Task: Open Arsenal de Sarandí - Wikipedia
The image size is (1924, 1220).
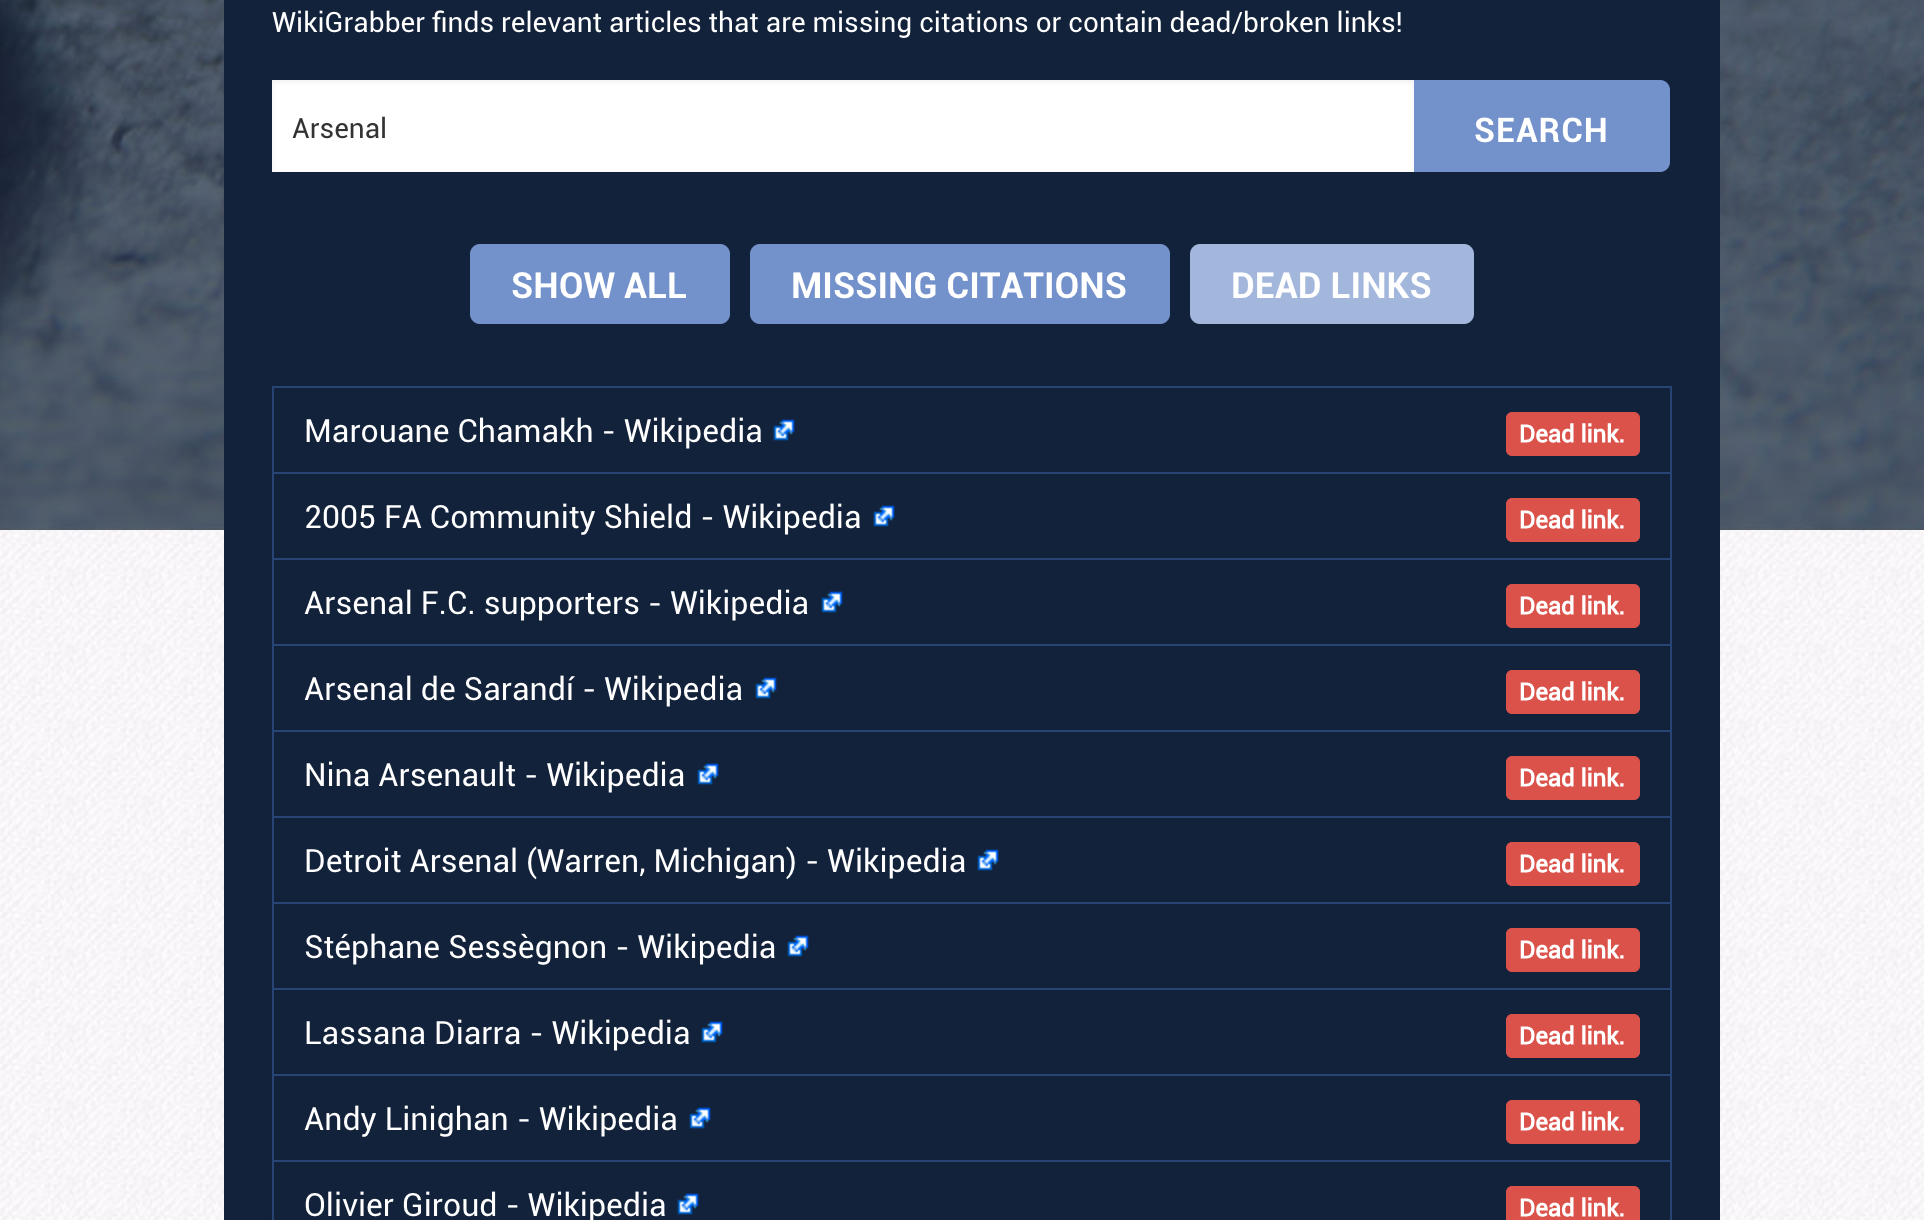Action: 523,689
